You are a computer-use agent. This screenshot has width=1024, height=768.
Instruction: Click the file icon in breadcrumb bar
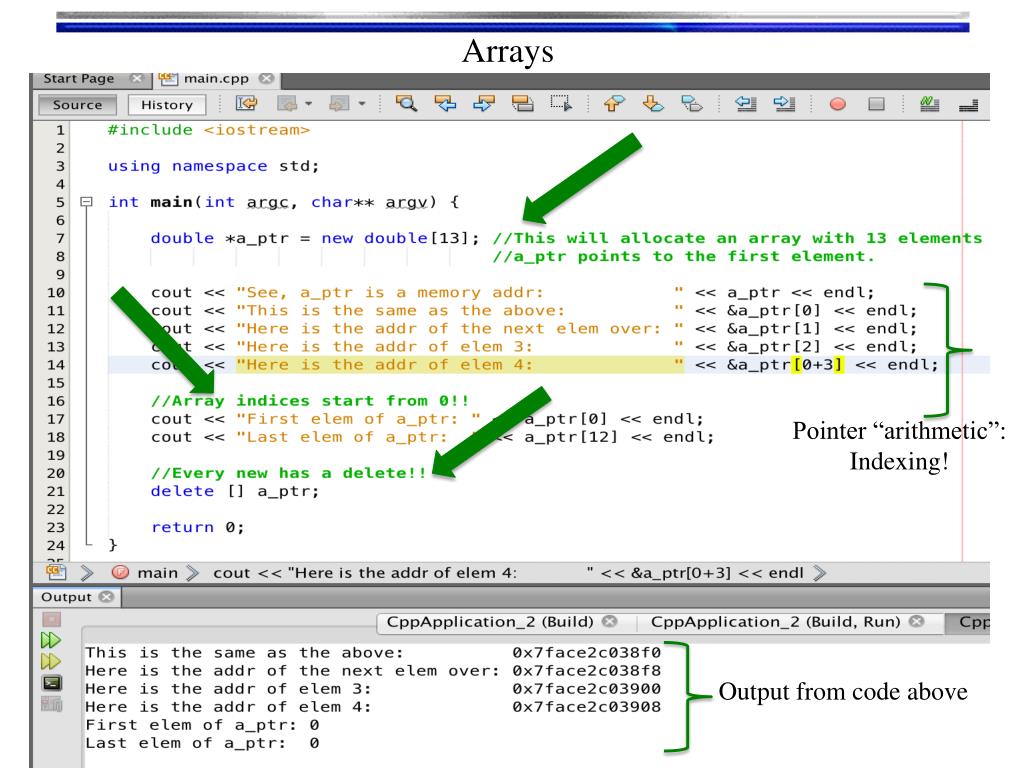[x=56, y=573]
